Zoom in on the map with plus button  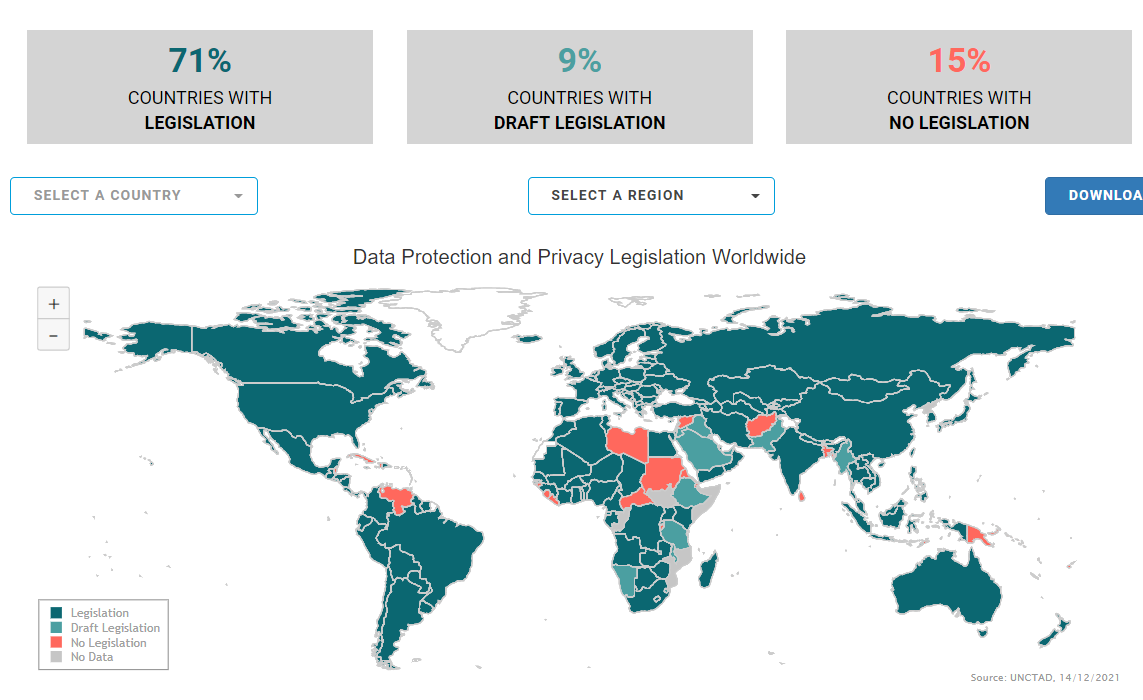pyautogui.click(x=53, y=304)
